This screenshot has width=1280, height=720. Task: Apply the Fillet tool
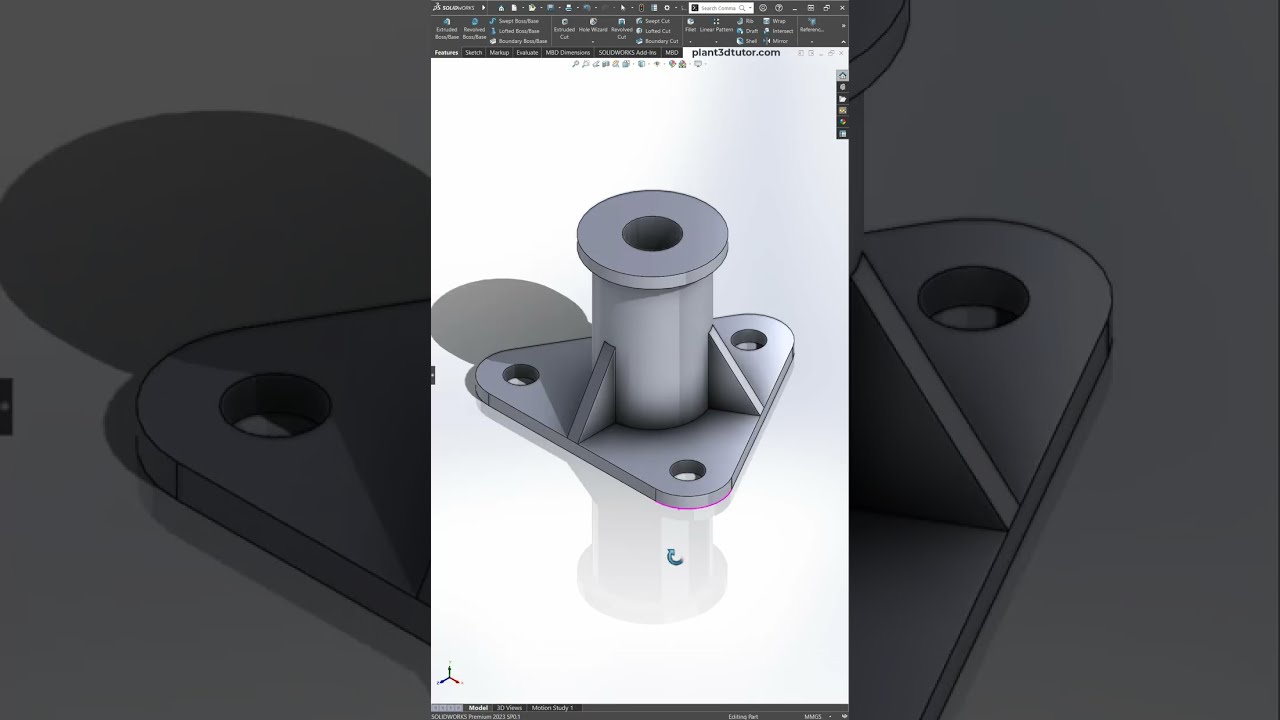(690, 25)
